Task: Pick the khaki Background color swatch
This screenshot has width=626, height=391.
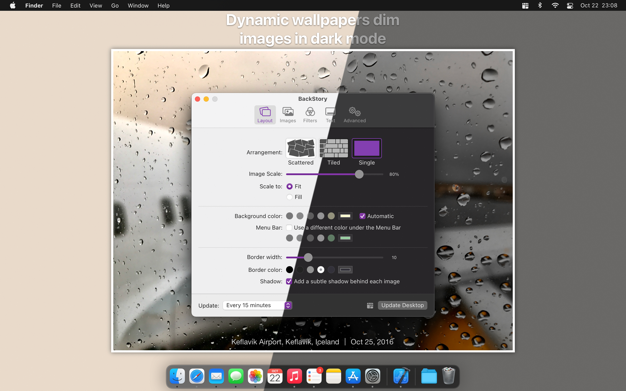Action: (x=331, y=216)
